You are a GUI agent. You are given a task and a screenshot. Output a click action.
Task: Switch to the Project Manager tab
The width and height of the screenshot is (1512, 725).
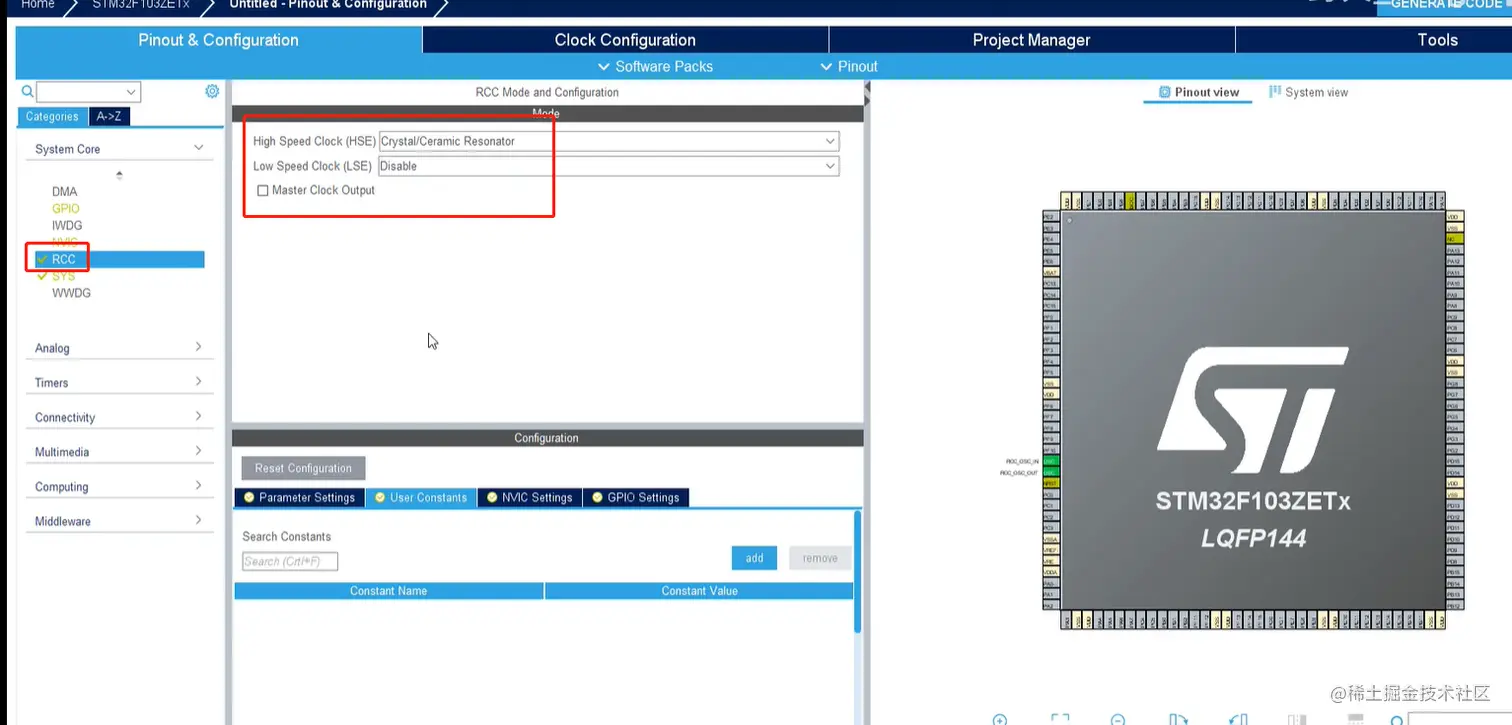pos(1031,40)
